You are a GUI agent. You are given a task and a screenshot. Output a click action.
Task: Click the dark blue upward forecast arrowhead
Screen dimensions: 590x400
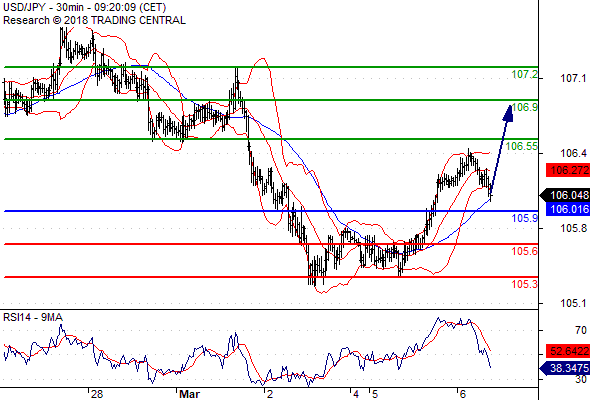pyautogui.click(x=509, y=113)
